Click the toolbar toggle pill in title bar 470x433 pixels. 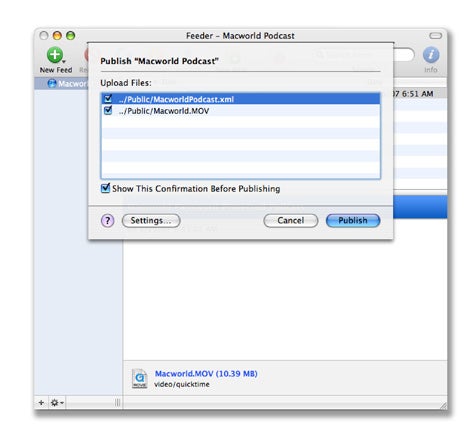(435, 36)
